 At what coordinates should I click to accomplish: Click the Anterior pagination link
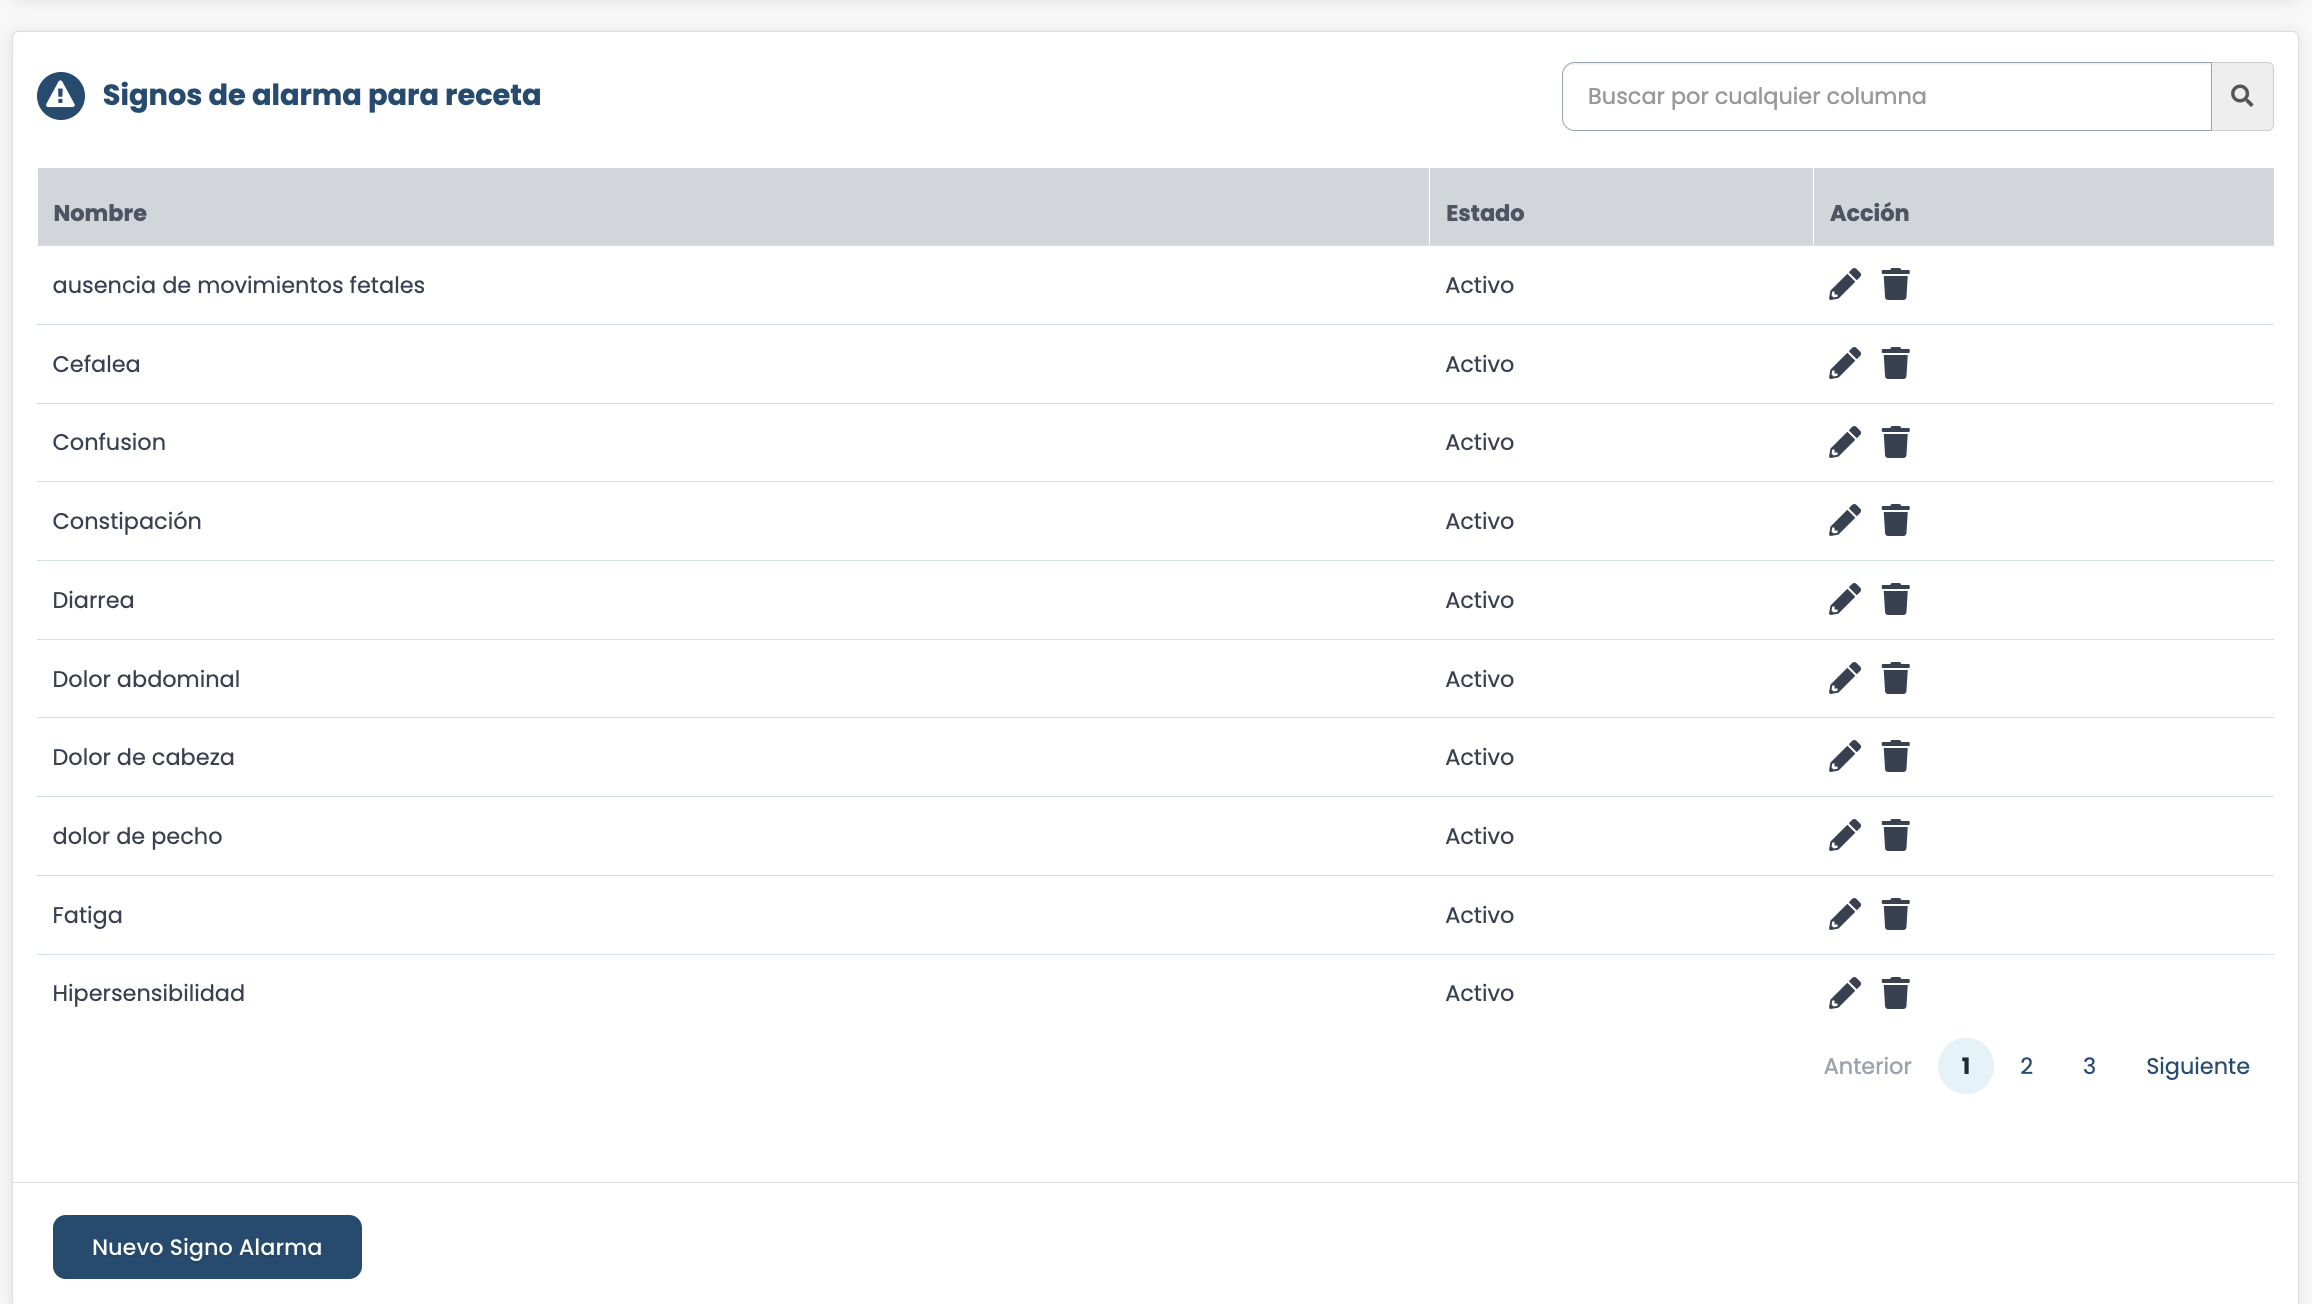point(1867,1066)
